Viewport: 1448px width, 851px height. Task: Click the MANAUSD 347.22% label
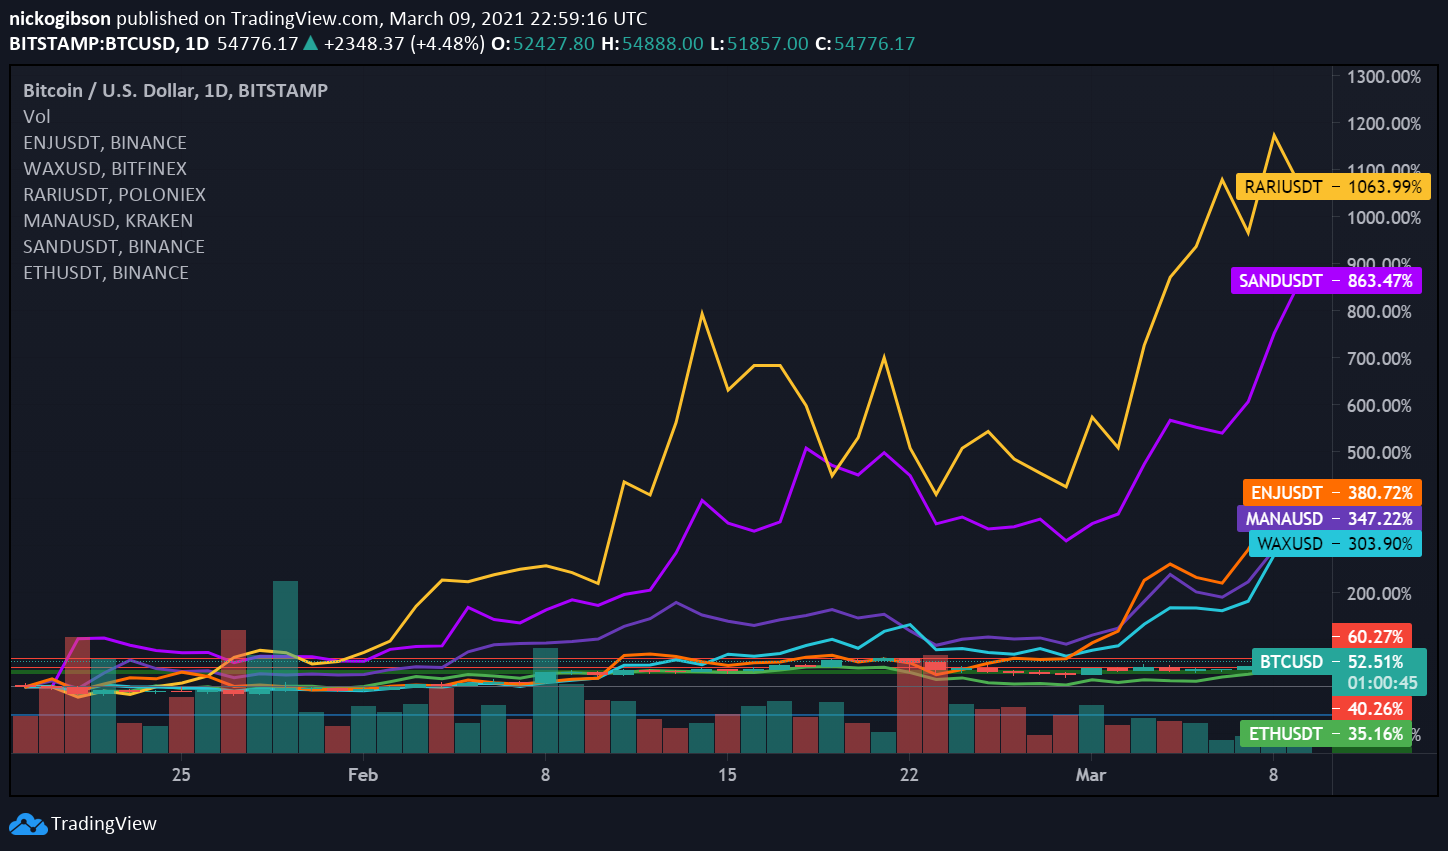pos(1329,519)
